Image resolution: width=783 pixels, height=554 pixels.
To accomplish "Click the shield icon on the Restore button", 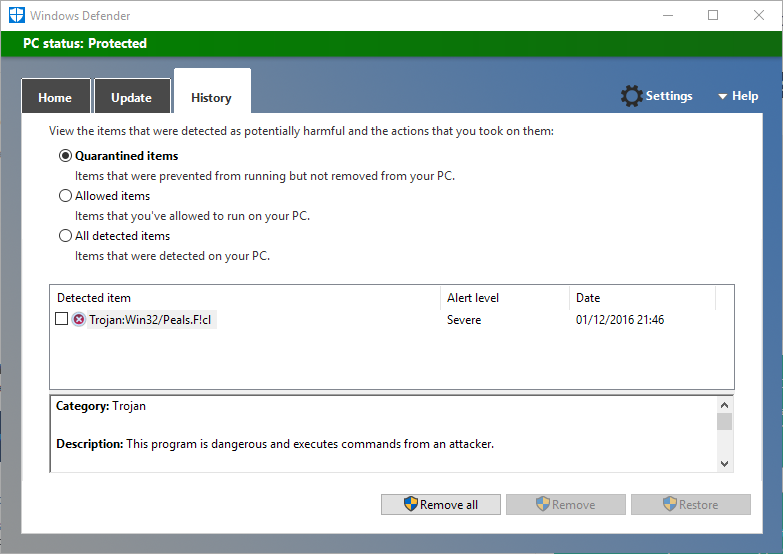I will 669,505.
